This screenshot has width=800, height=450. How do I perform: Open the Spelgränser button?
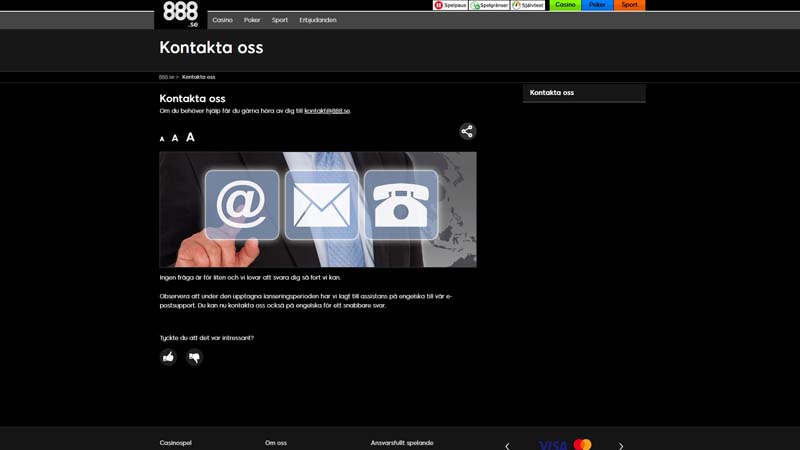(489, 5)
